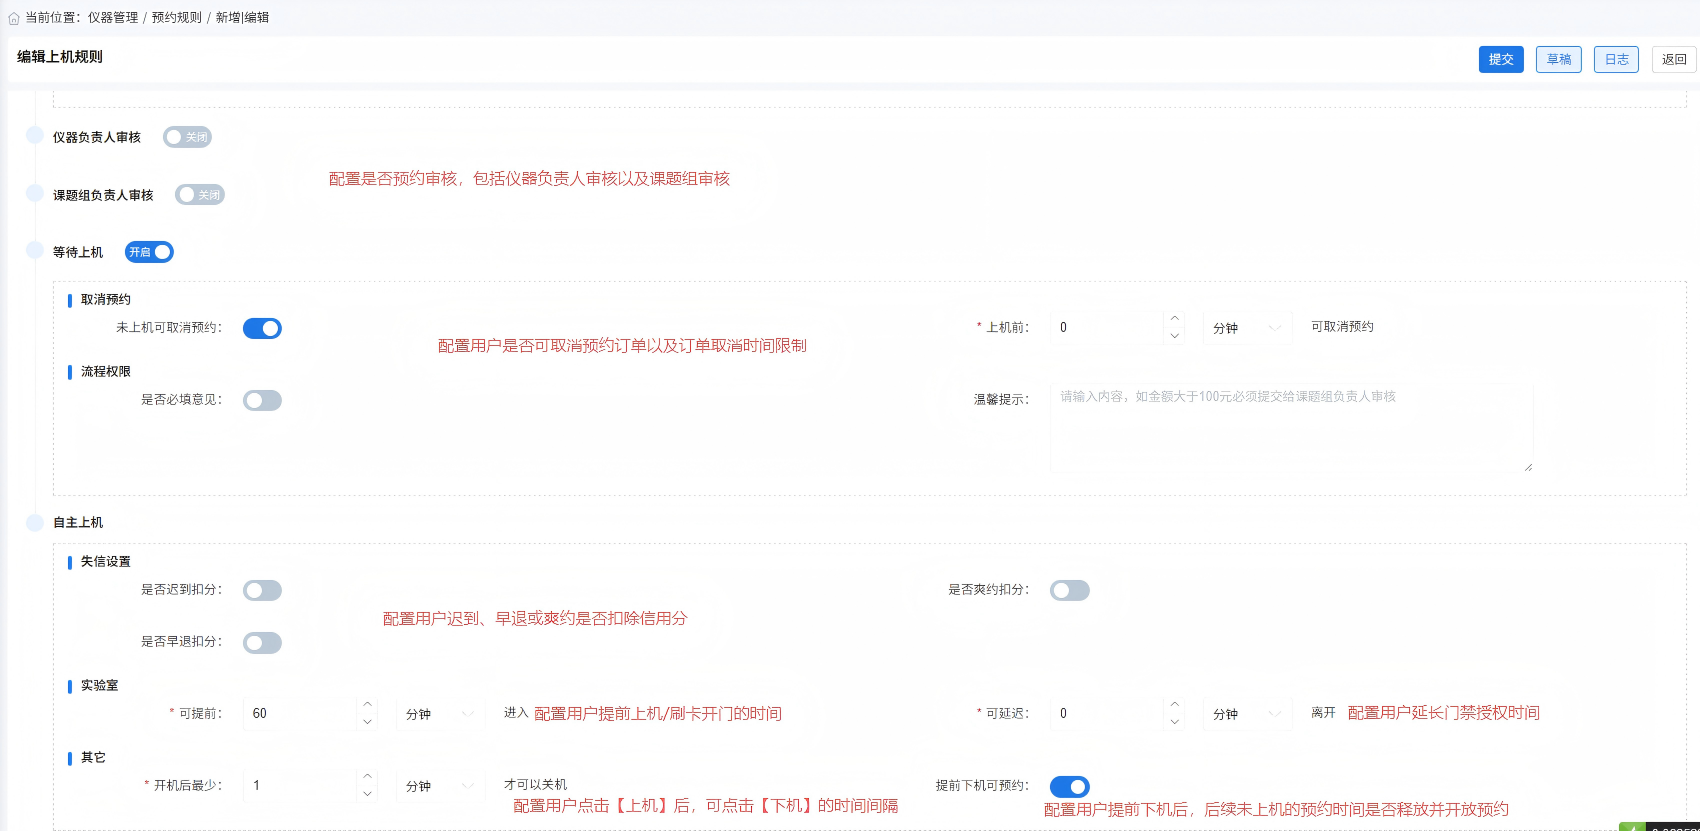Go to 预约规则 in breadcrumb
The image size is (1700, 831).
[176, 18]
